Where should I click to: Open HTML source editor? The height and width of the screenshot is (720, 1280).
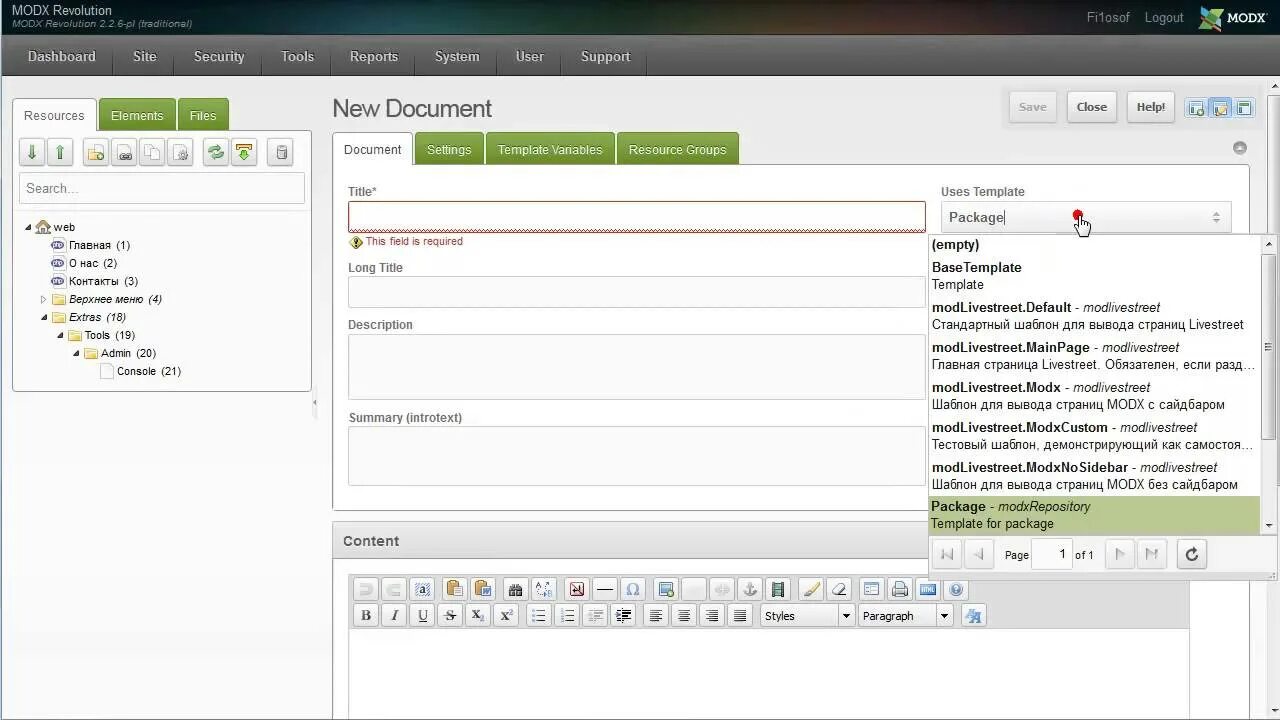(x=928, y=589)
